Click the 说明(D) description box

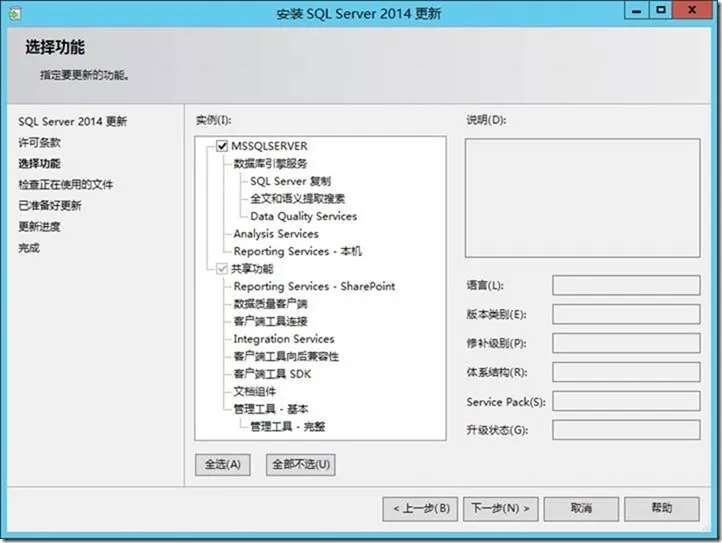tap(582, 198)
